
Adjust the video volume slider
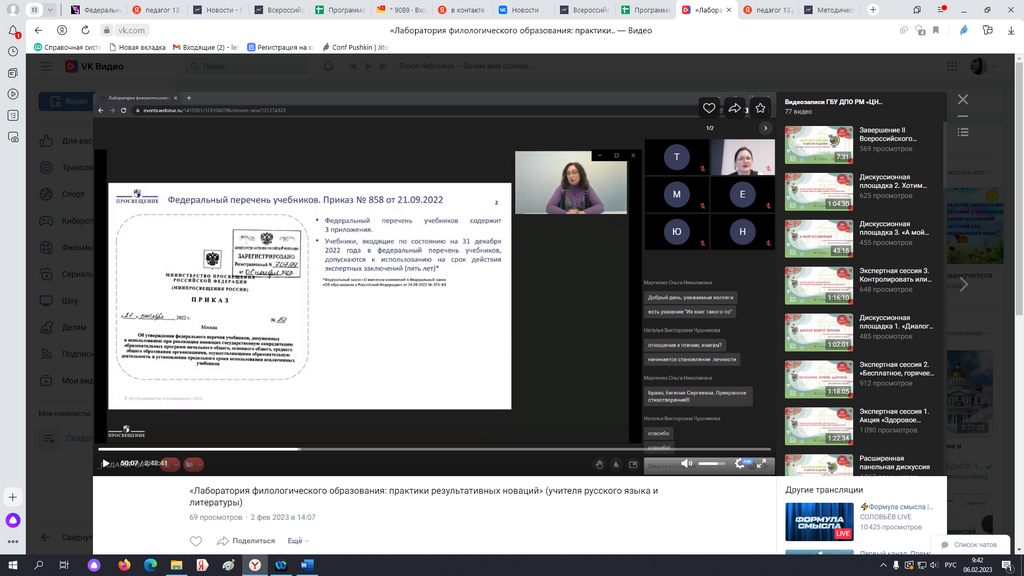pyautogui.click(x=712, y=464)
